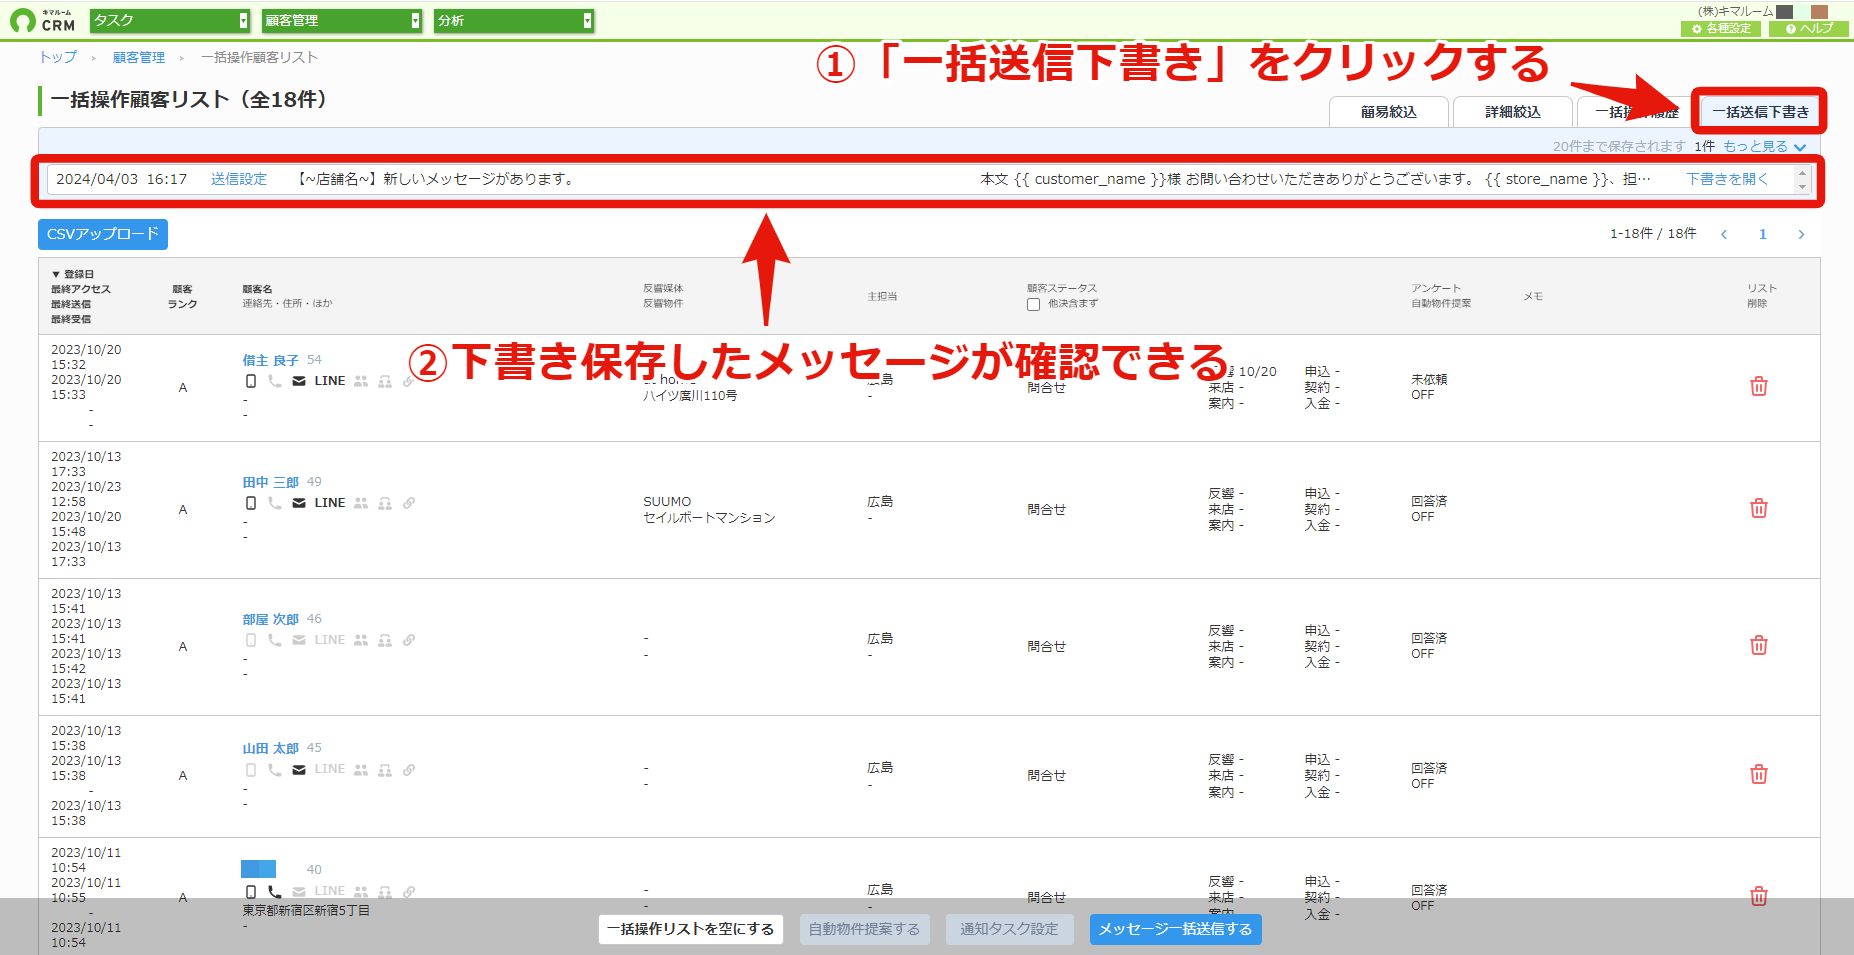Click link chain icon for 田中 三郎
This screenshot has height=955, width=1854.
coord(409,503)
